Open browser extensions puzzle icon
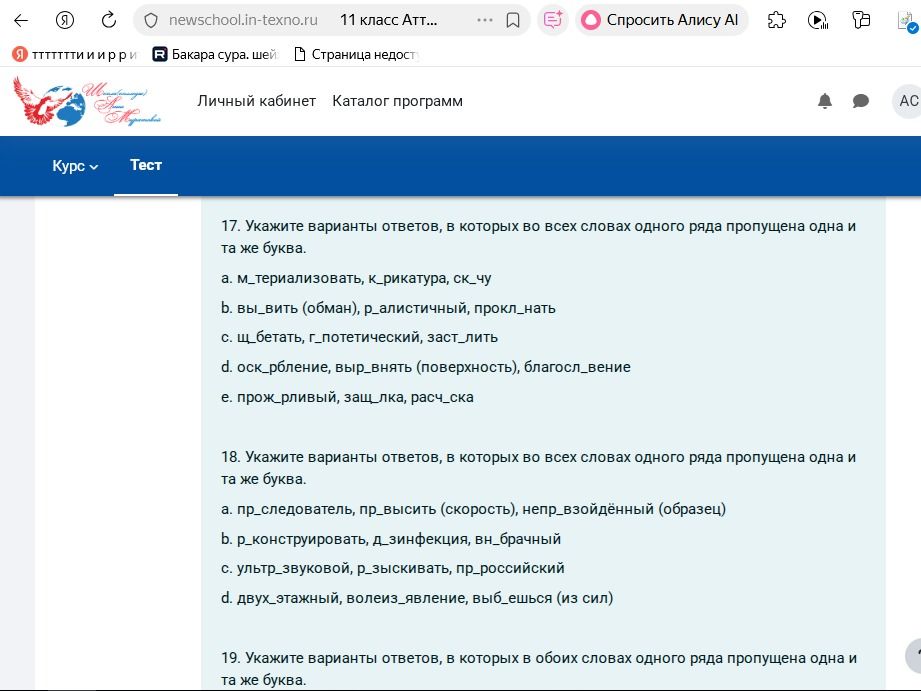 777,21
